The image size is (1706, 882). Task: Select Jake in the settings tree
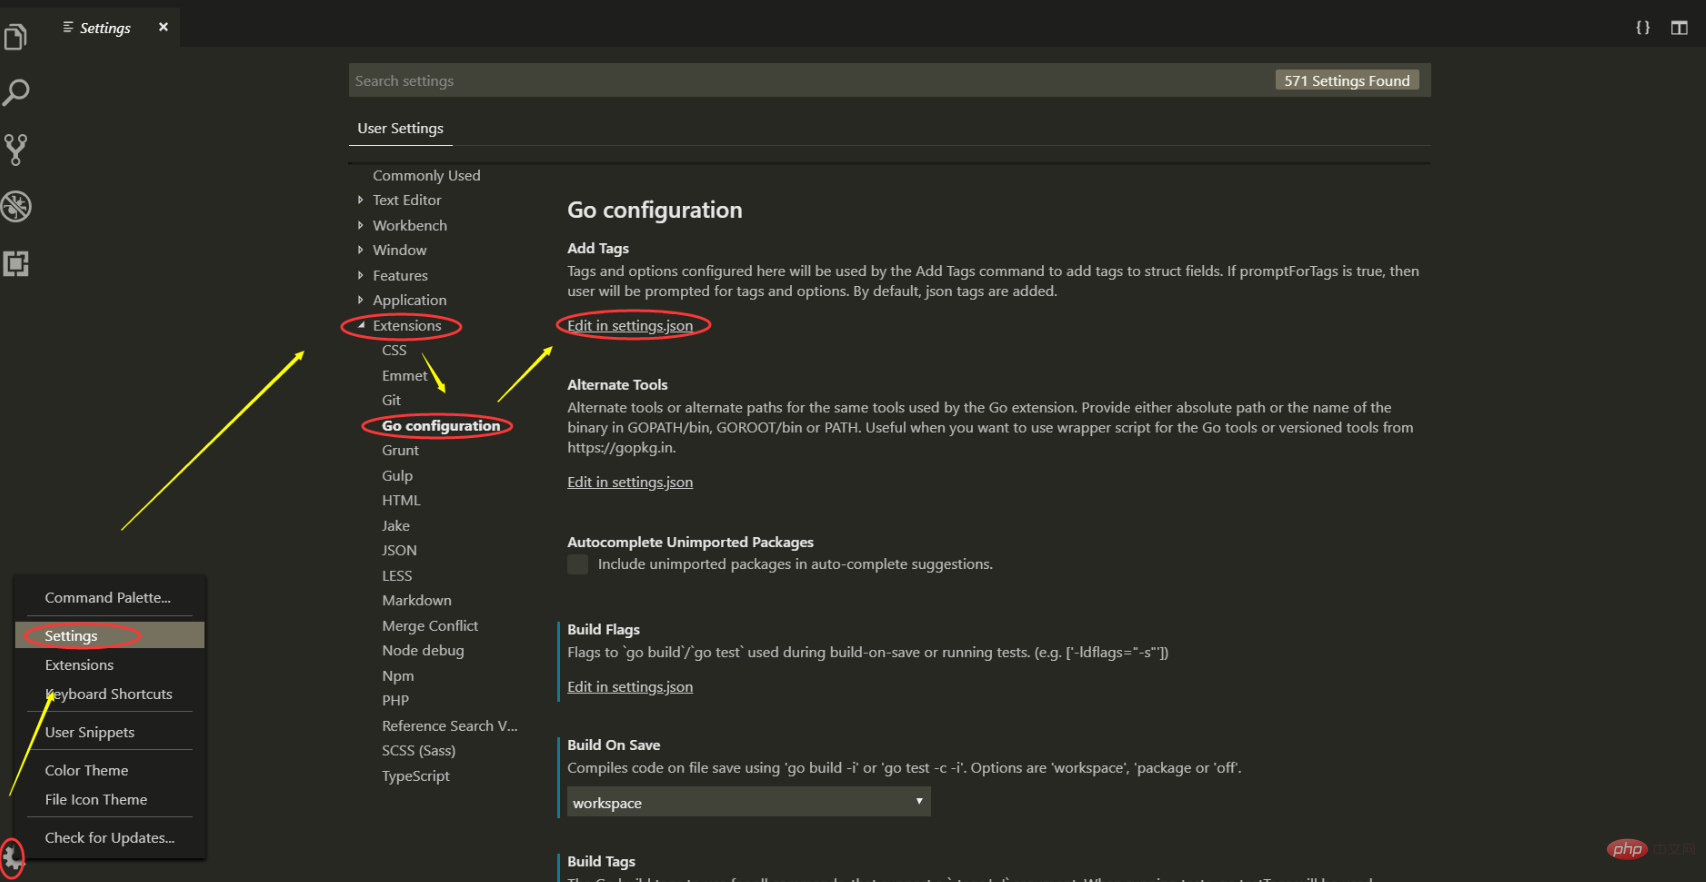(x=395, y=525)
